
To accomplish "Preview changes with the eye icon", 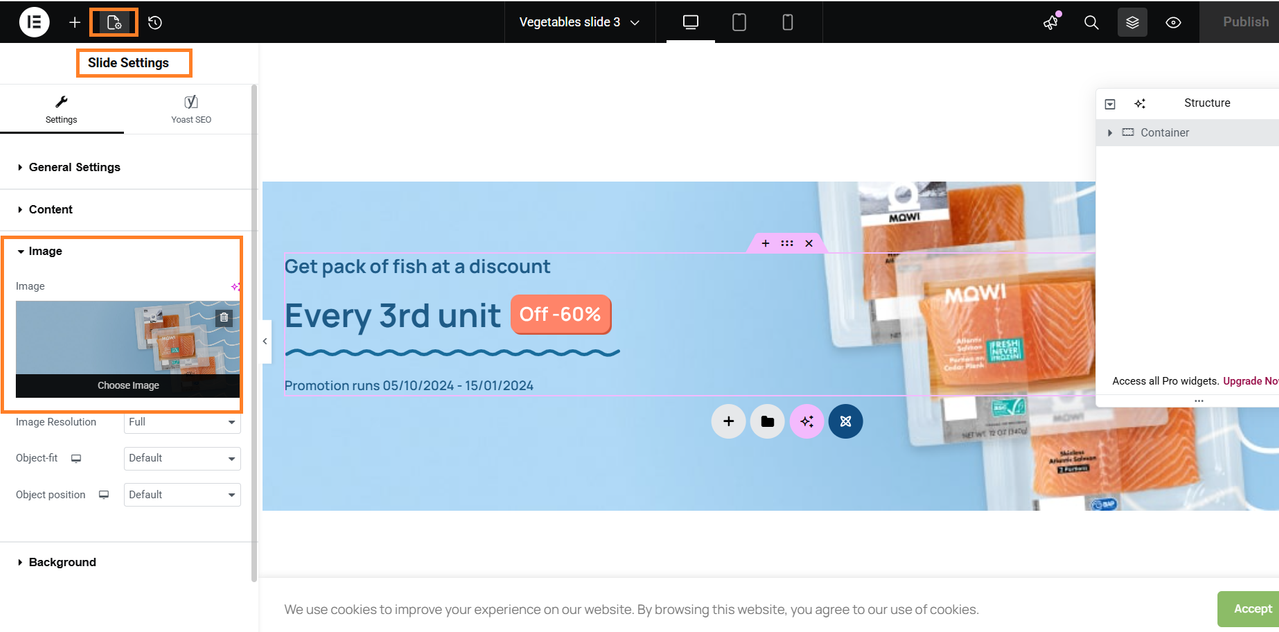I will coord(1173,22).
